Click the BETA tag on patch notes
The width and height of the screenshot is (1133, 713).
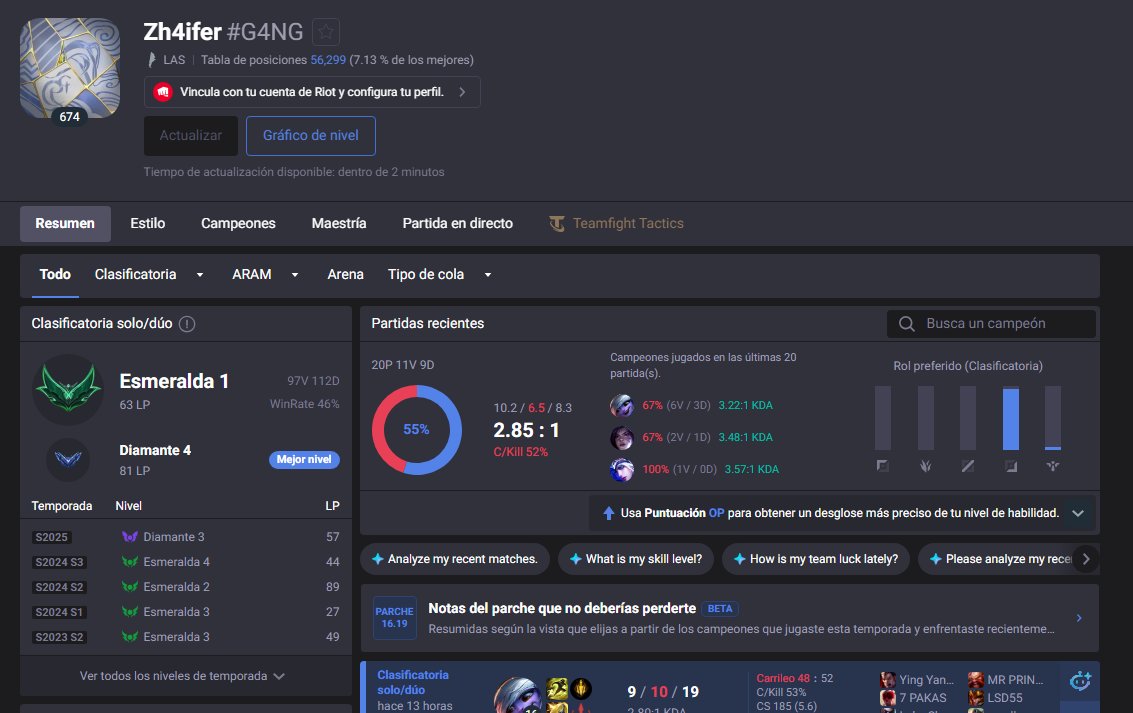720,608
